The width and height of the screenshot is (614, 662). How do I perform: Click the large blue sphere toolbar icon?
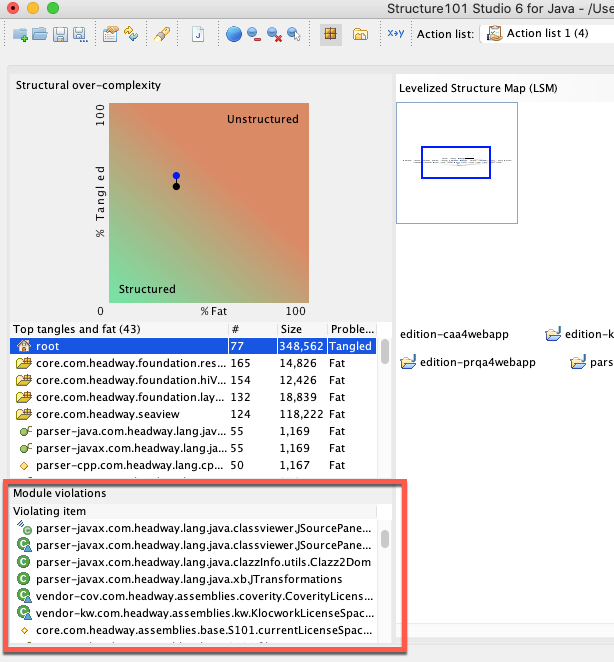[x=234, y=34]
